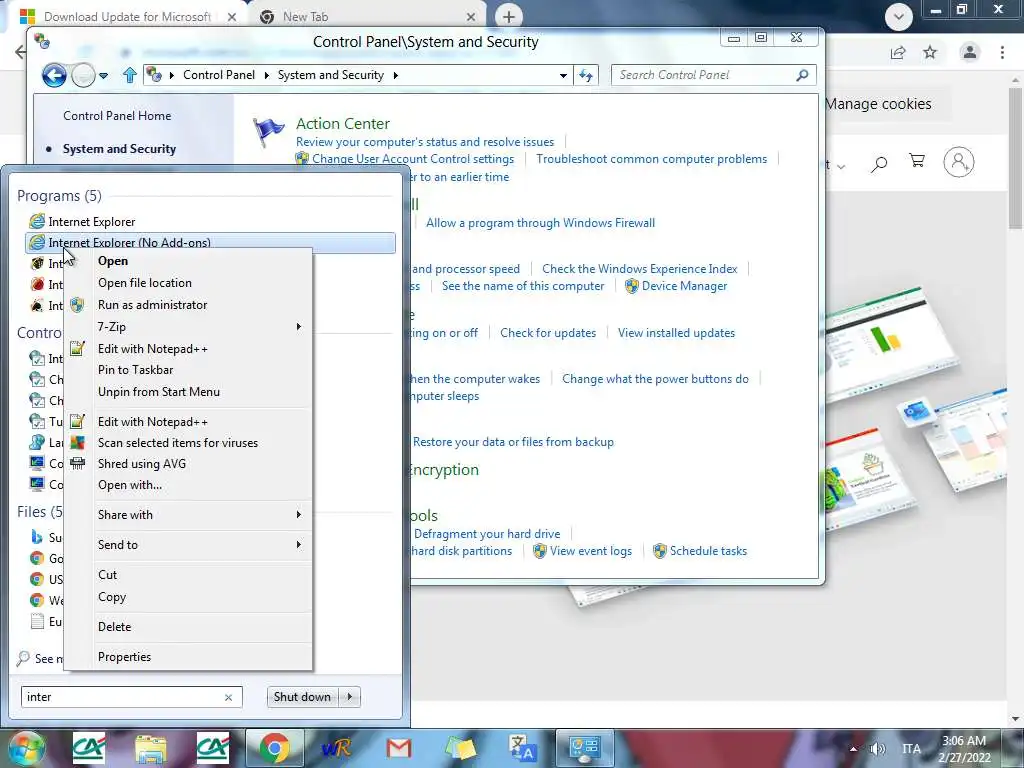This screenshot has height=768, width=1024.
Task: Choose Run as administrator
Action: [152, 305]
